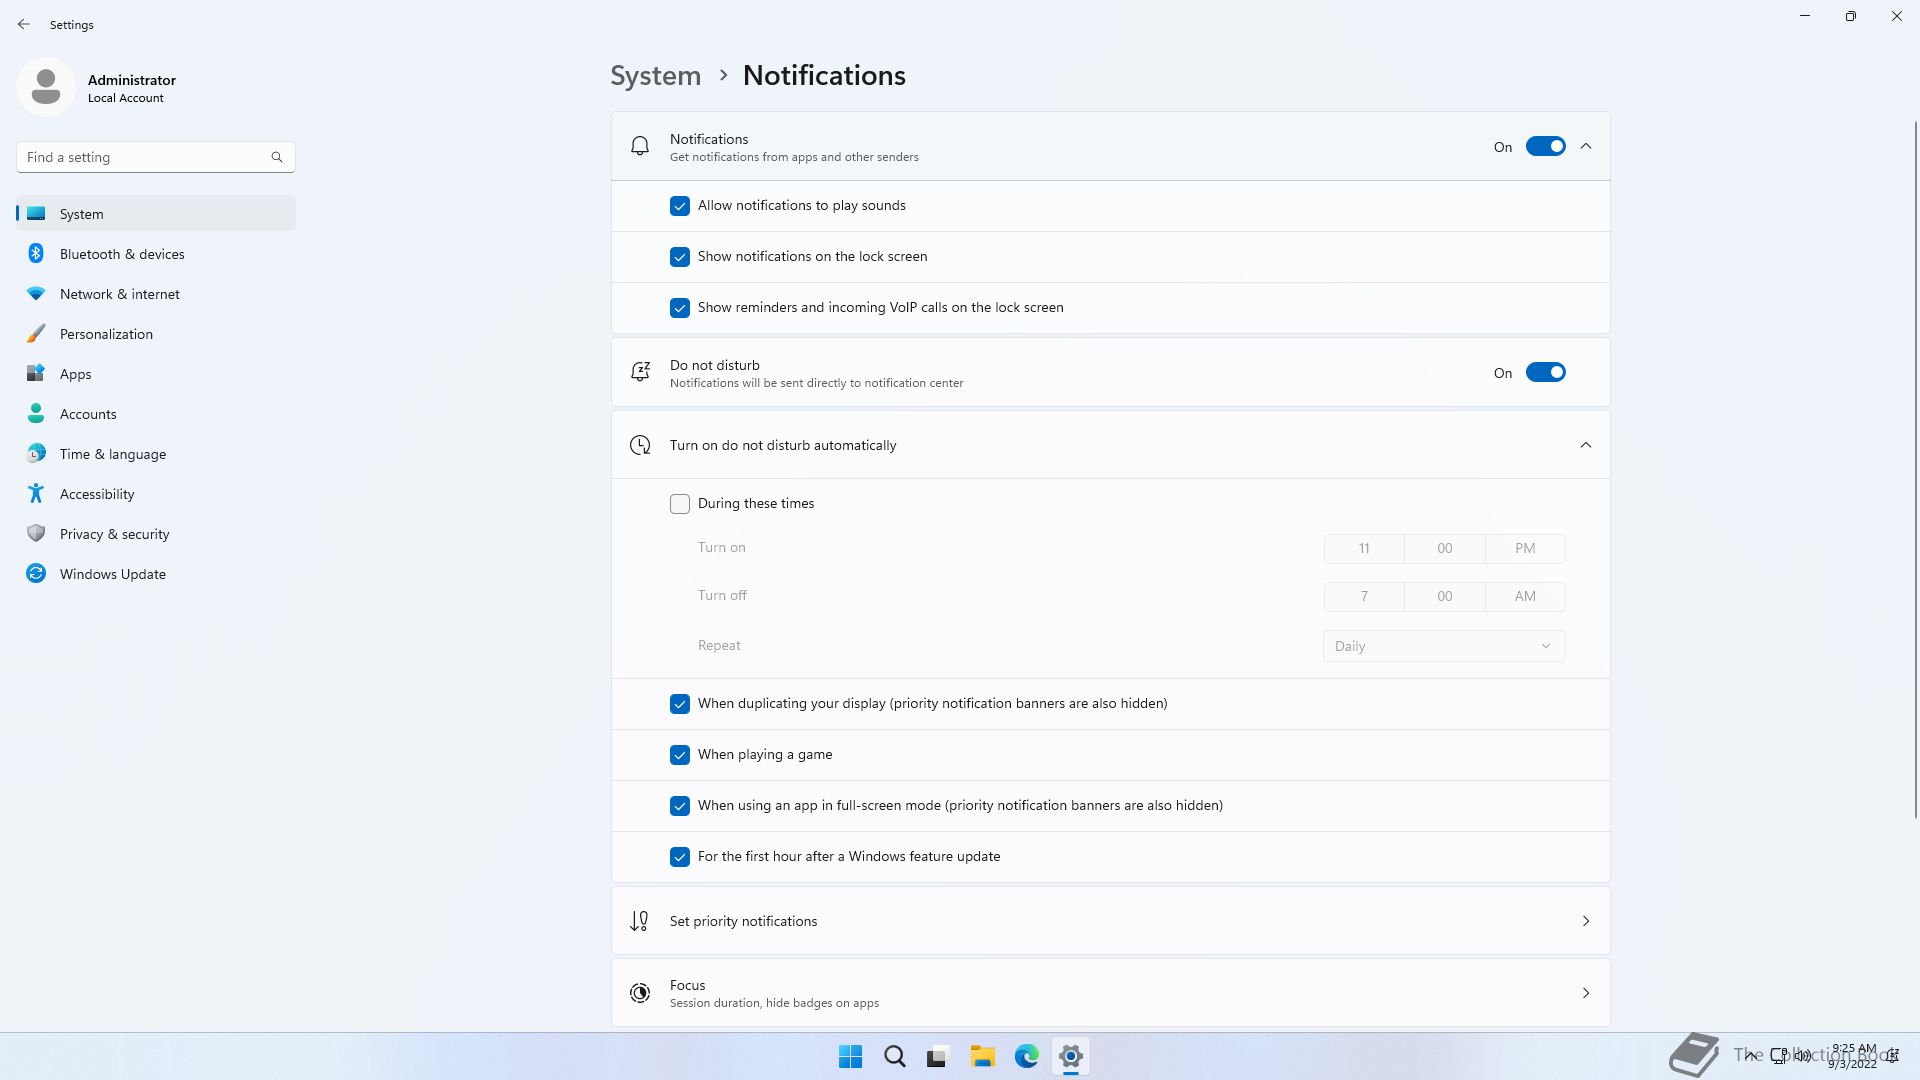Click the back arrow in Settings header
Image resolution: width=1920 pixels, height=1080 pixels.
pyautogui.click(x=24, y=24)
